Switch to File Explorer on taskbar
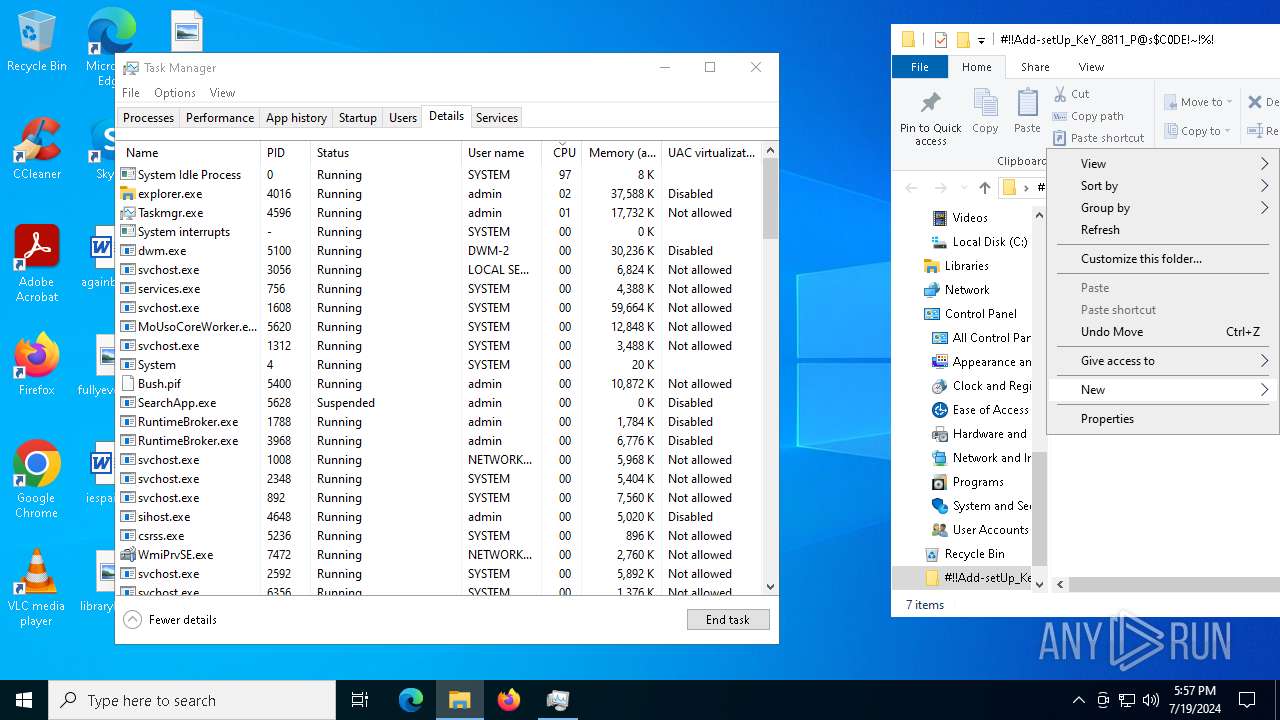Image resolution: width=1280 pixels, height=720 pixels. (x=460, y=700)
